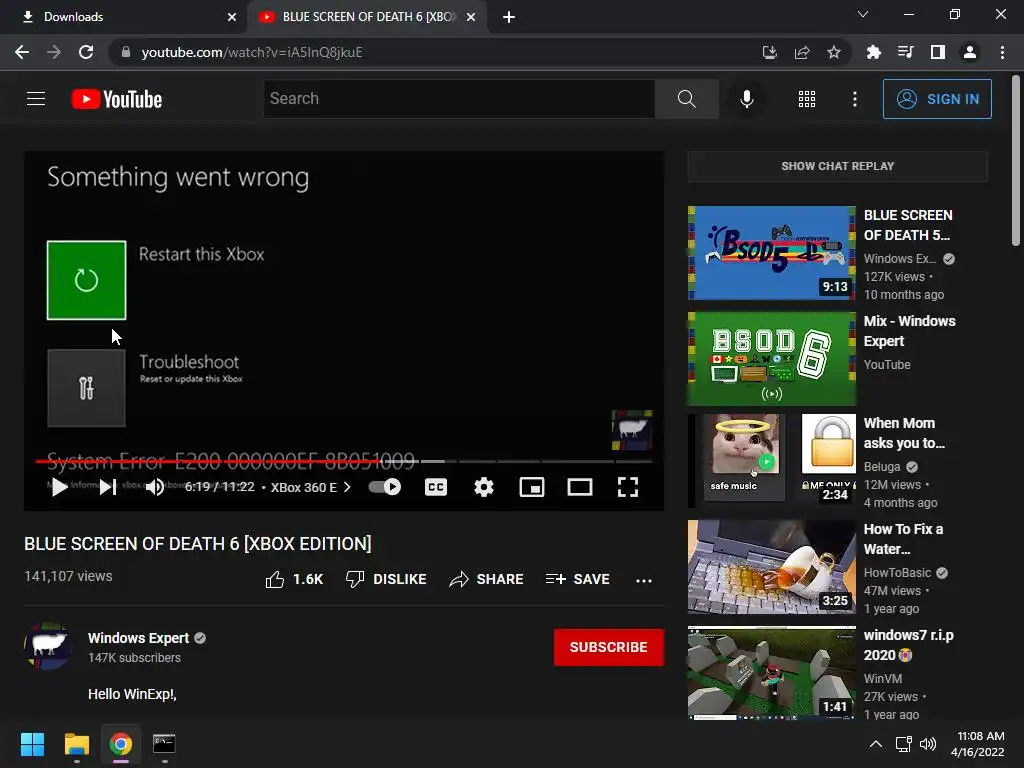Click the DISLIKE button

[x=386, y=579]
